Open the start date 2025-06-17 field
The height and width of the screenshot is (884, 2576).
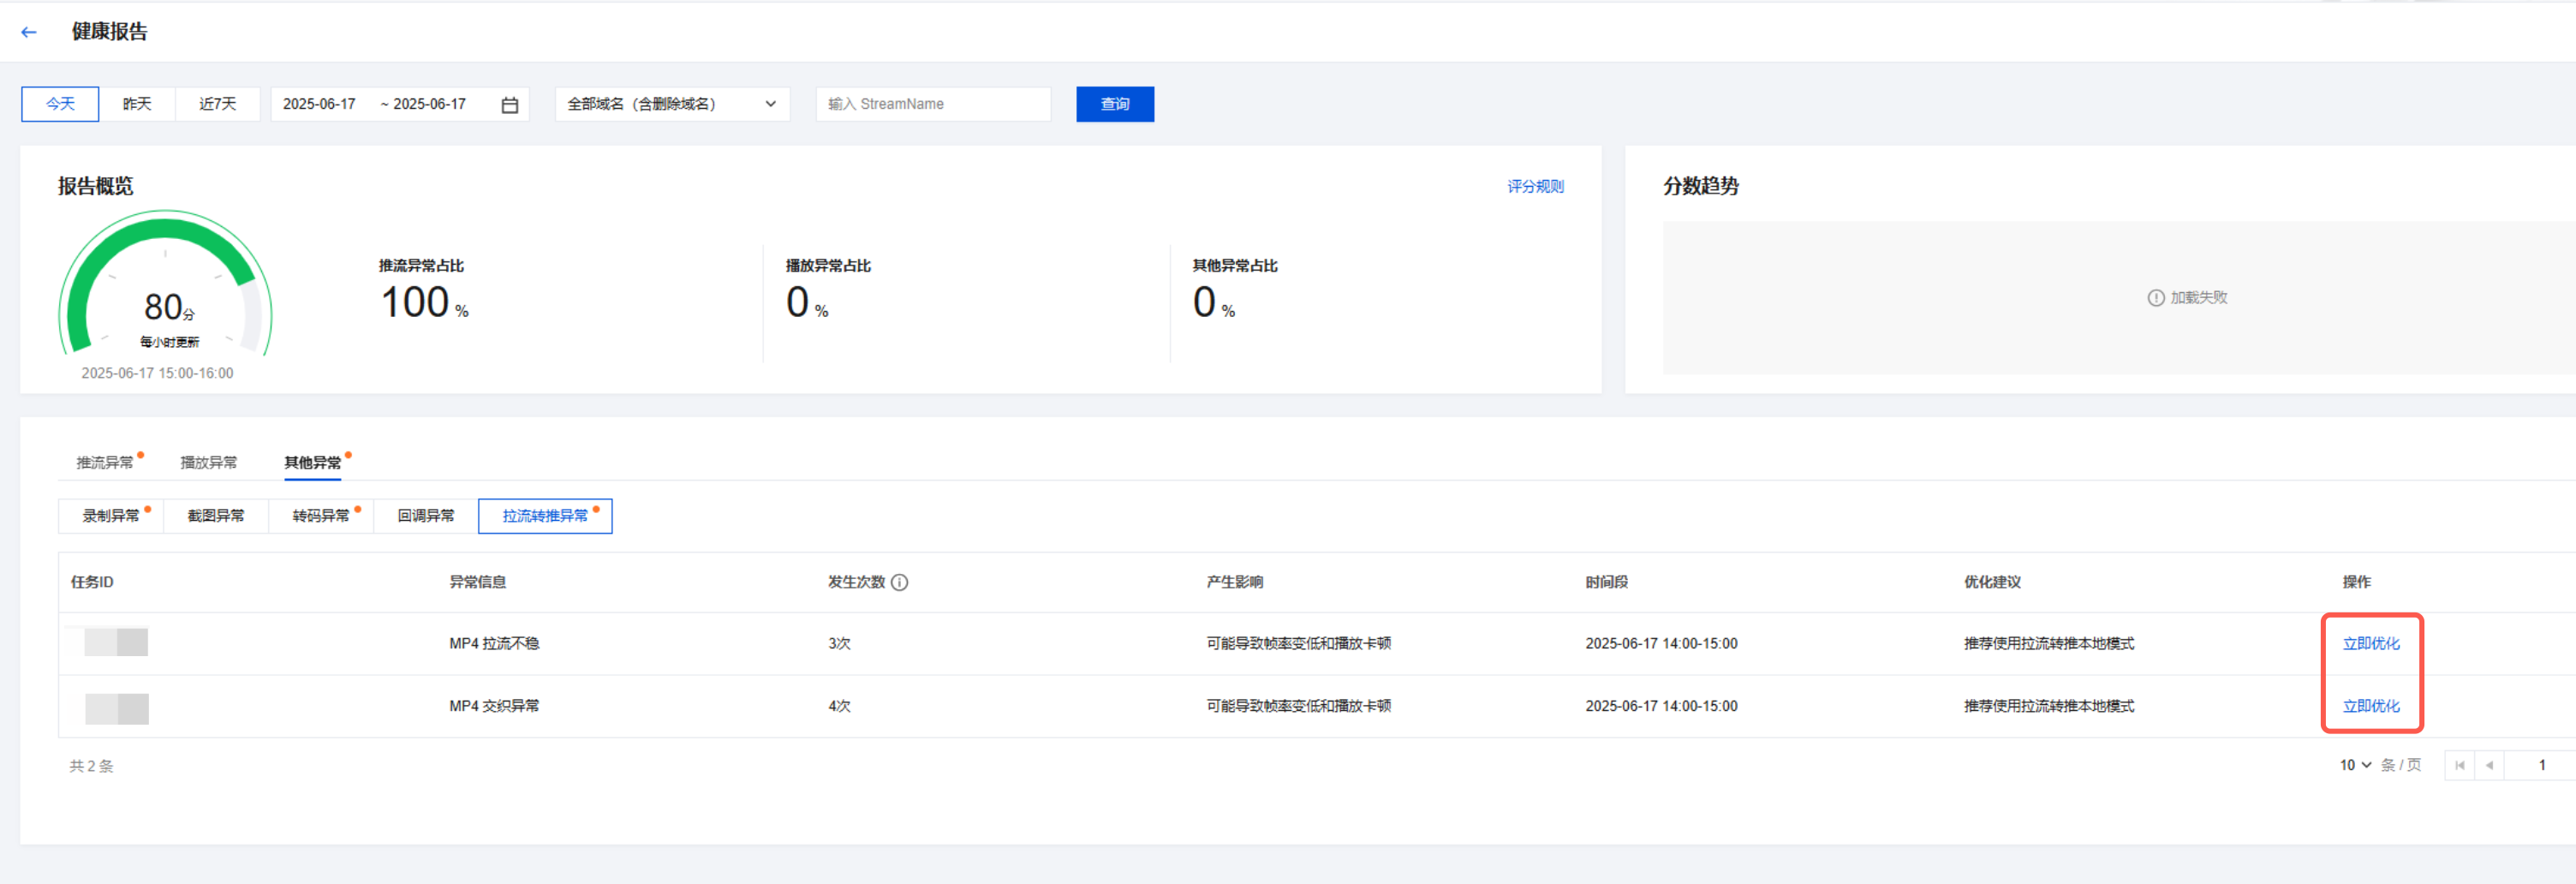(x=319, y=104)
